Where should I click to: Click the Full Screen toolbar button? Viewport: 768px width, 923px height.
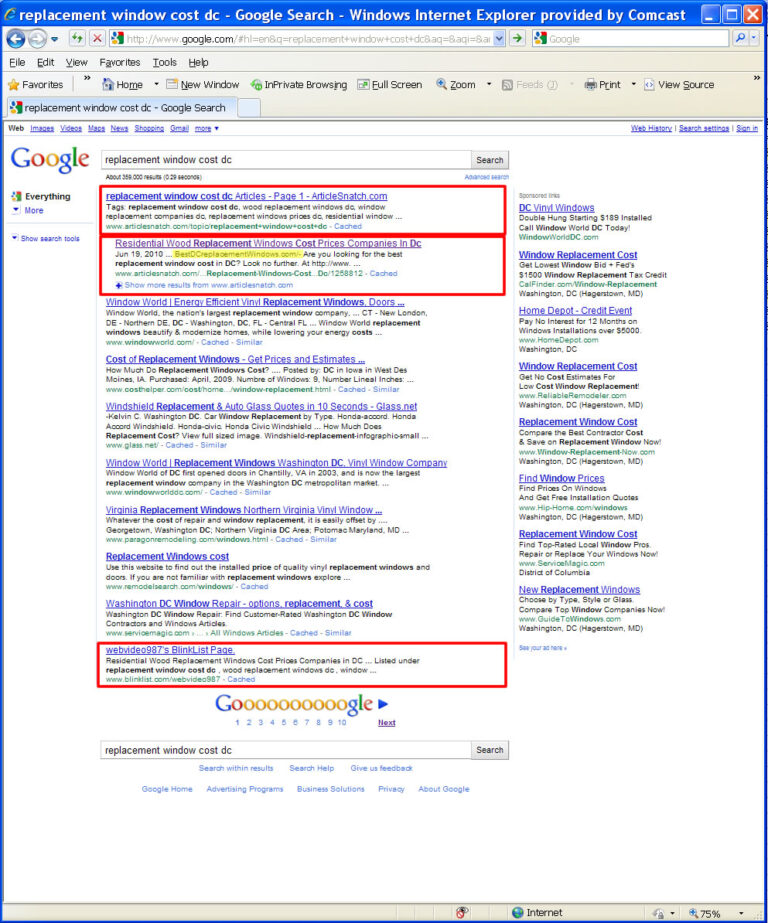pyautogui.click(x=390, y=85)
